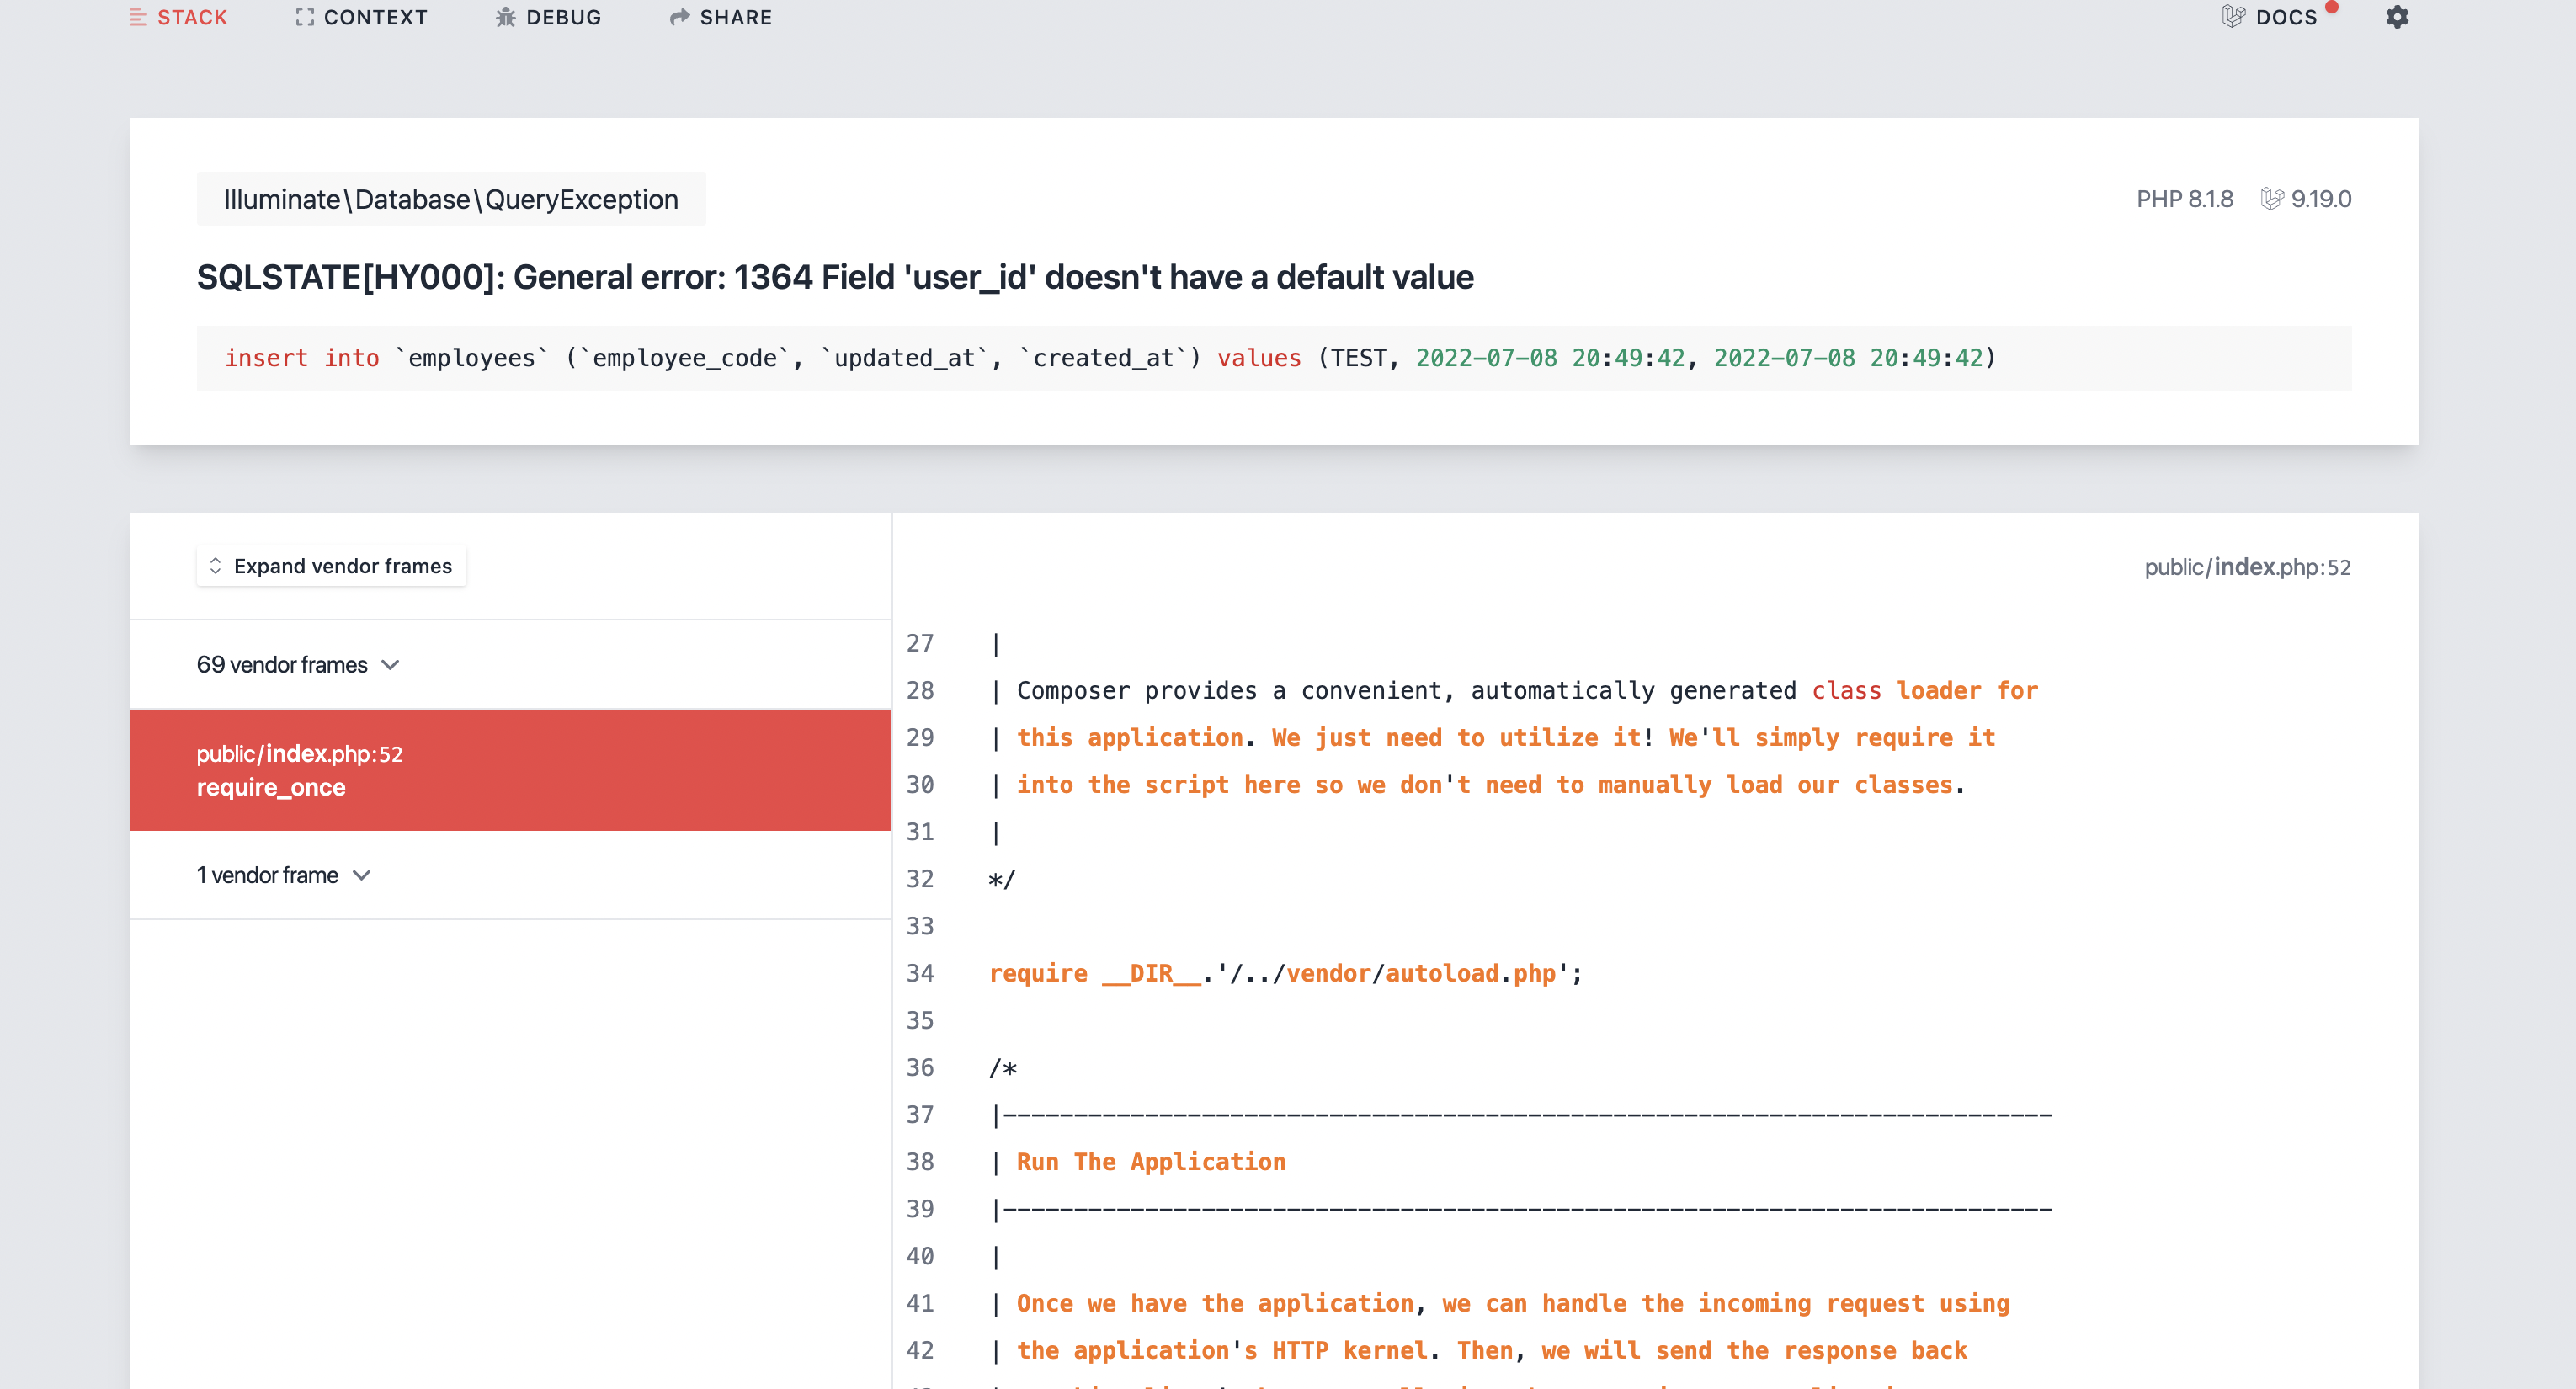Switch to the Context tab
This screenshot has height=1389, width=2576.
[x=375, y=17]
